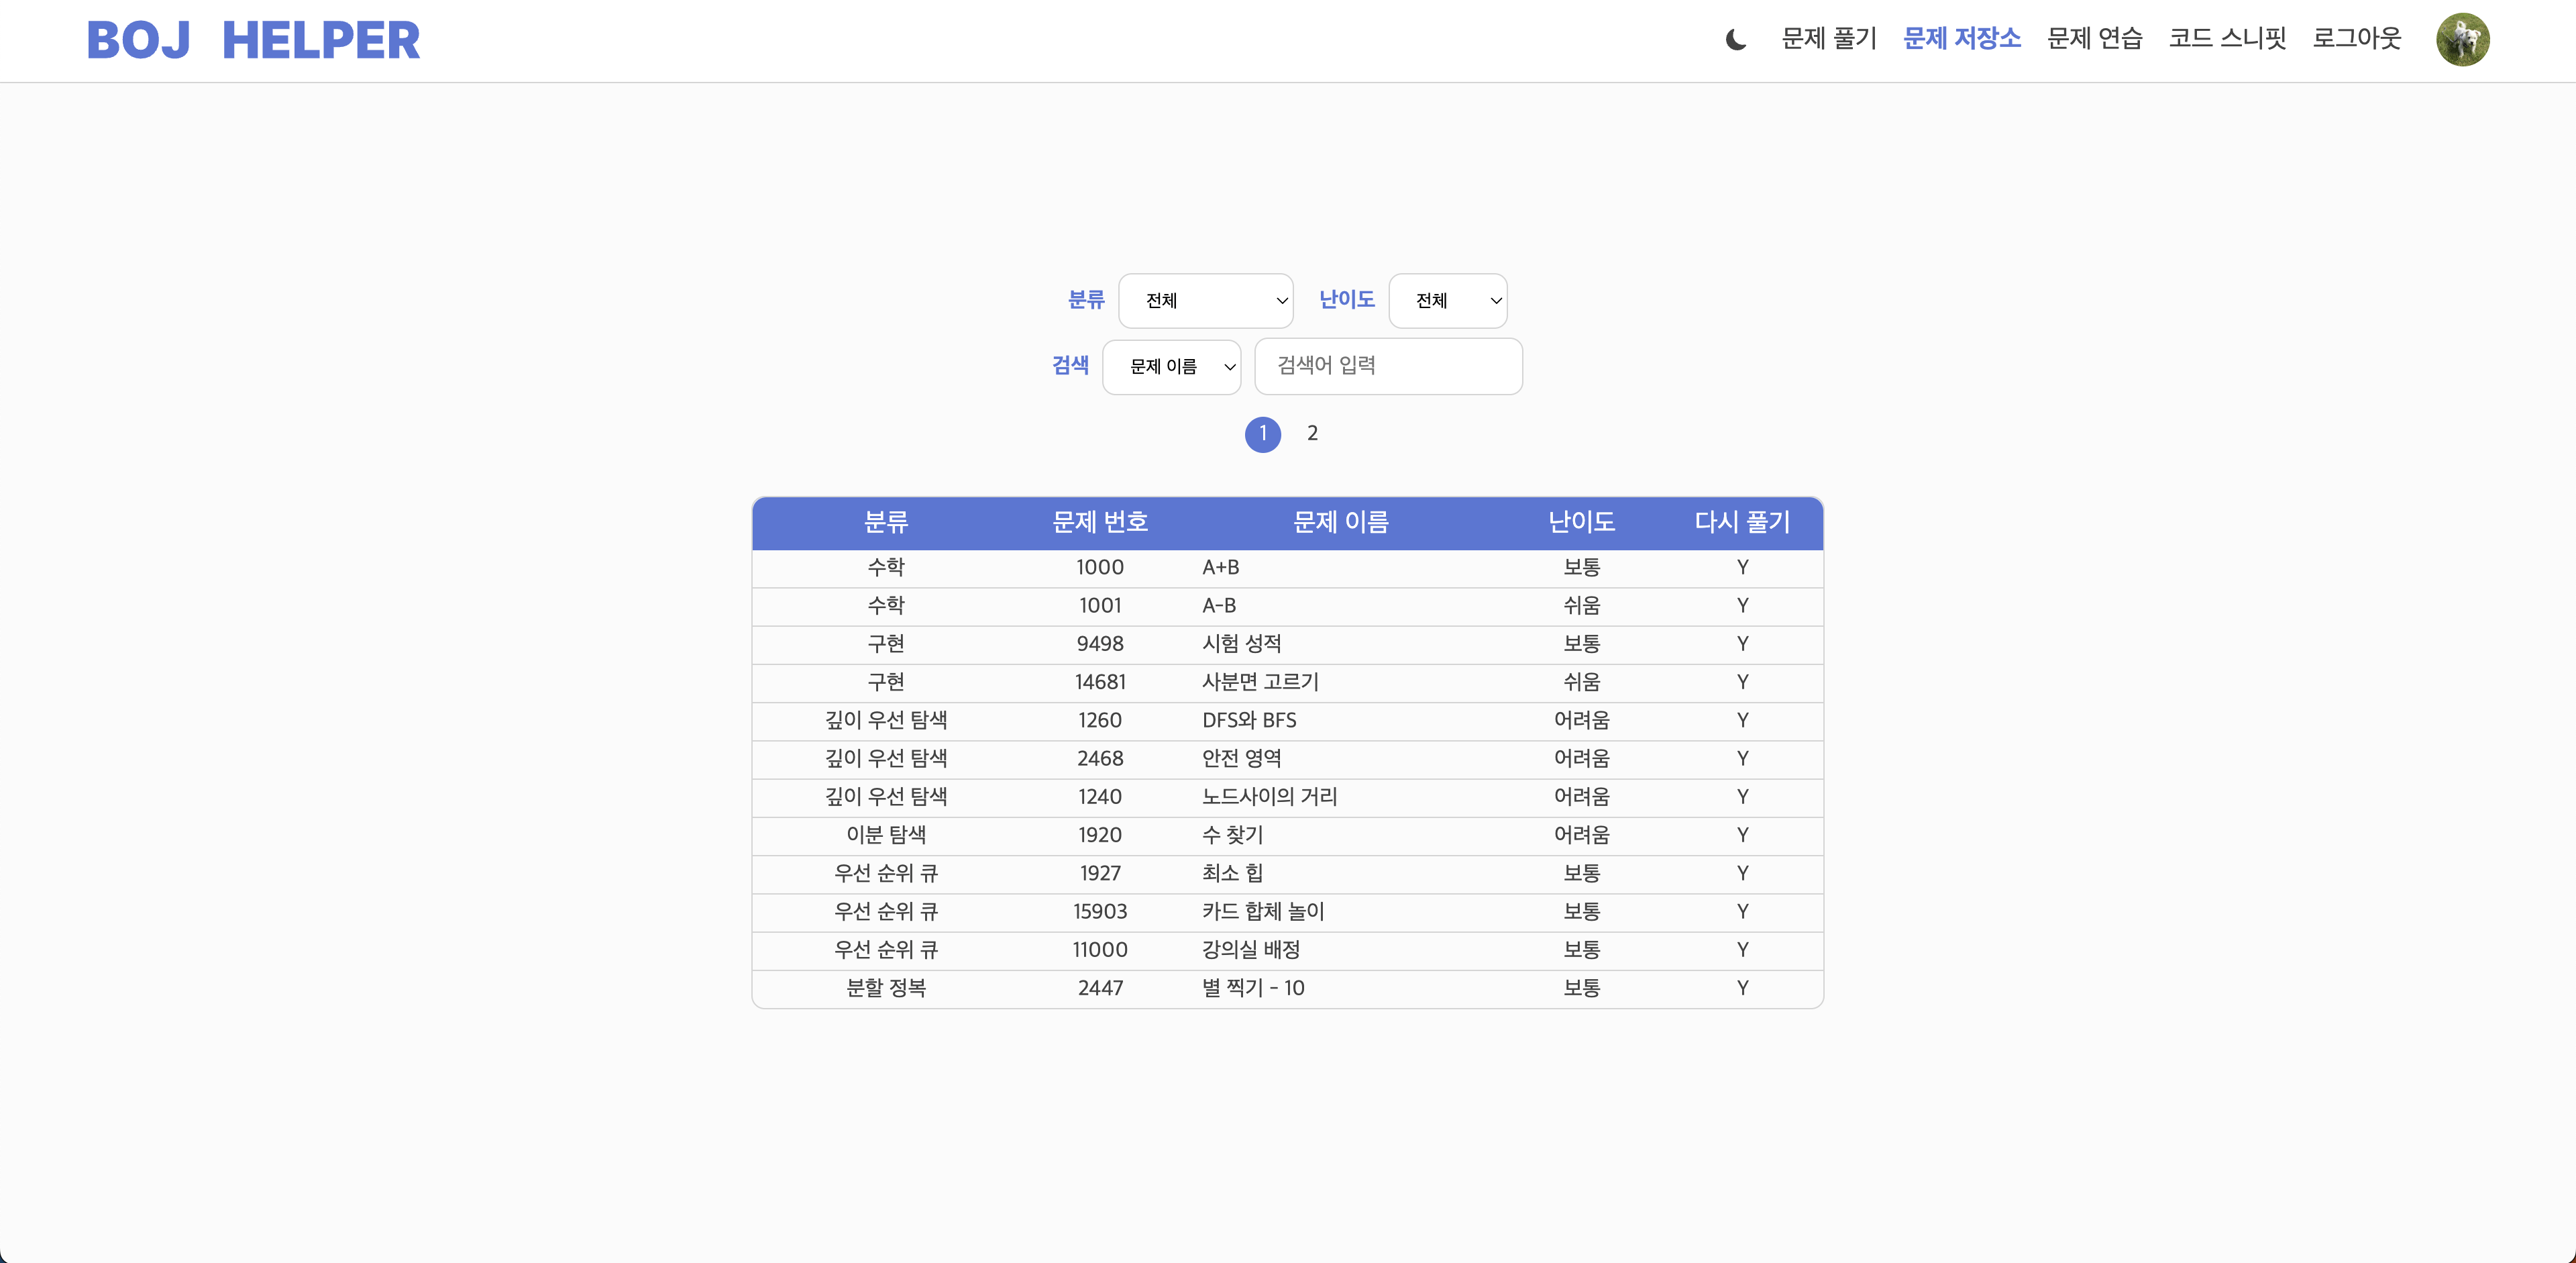Image resolution: width=2576 pixels, height=1263 pixels.
Task: Open the 문제 풀기 menu
Action: (1829, 39)
